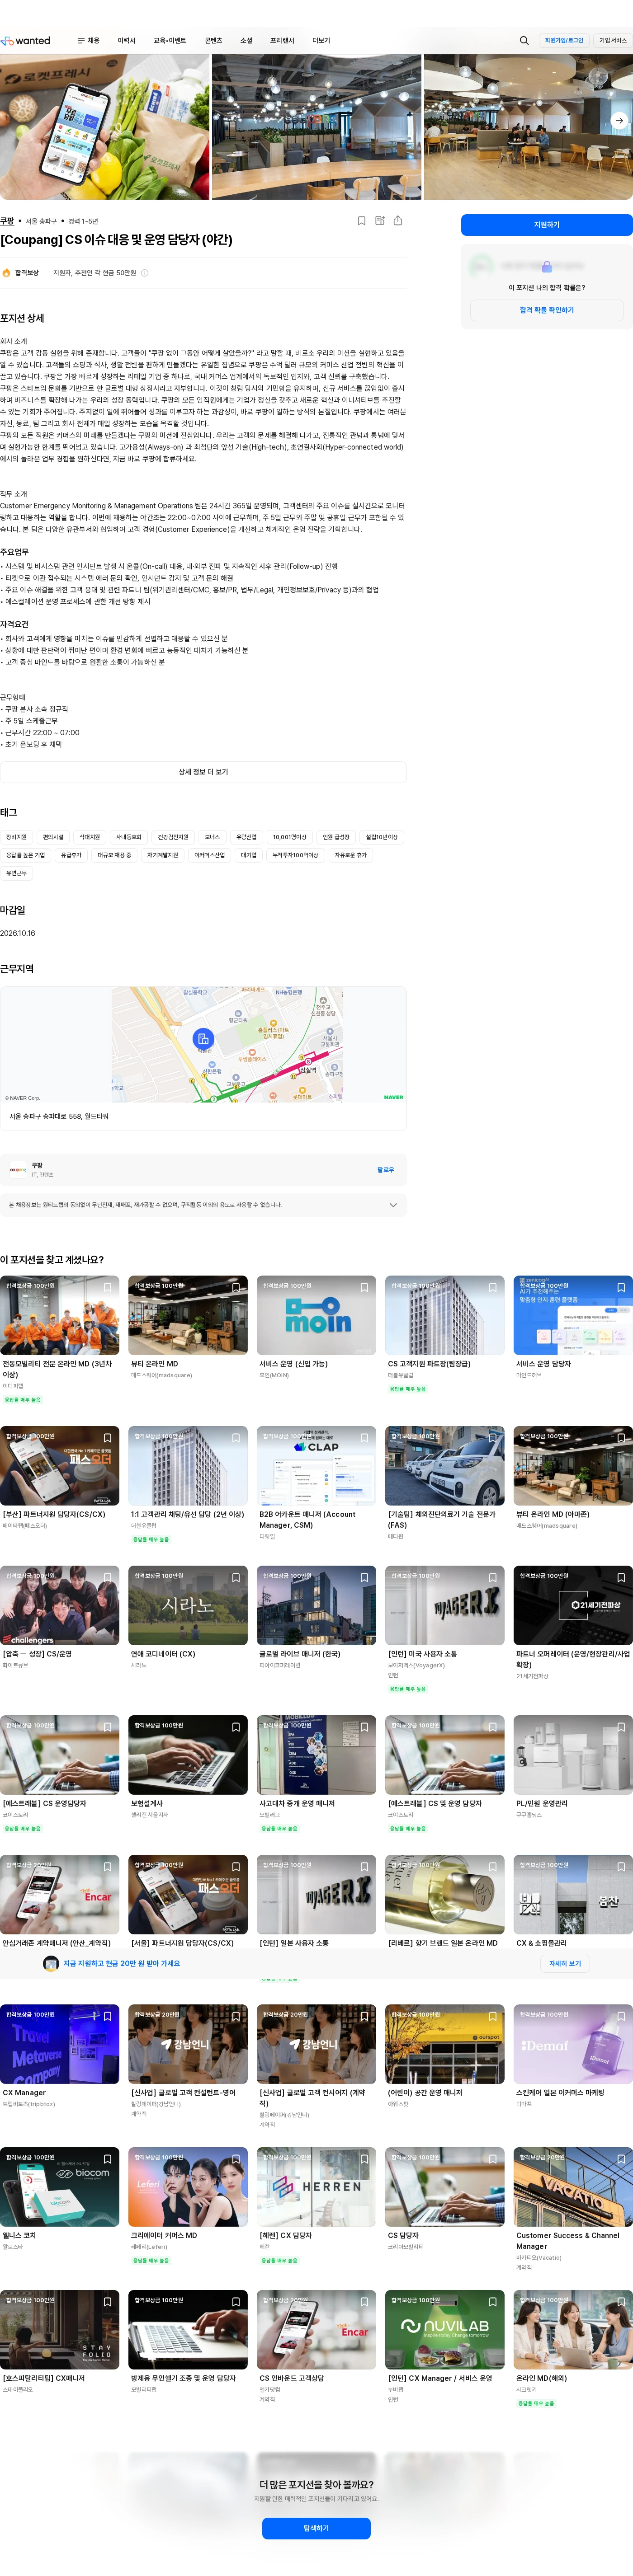Share this job posting via share icon
The height and width of the screenshot is (2576, 633).
point(398,221)
